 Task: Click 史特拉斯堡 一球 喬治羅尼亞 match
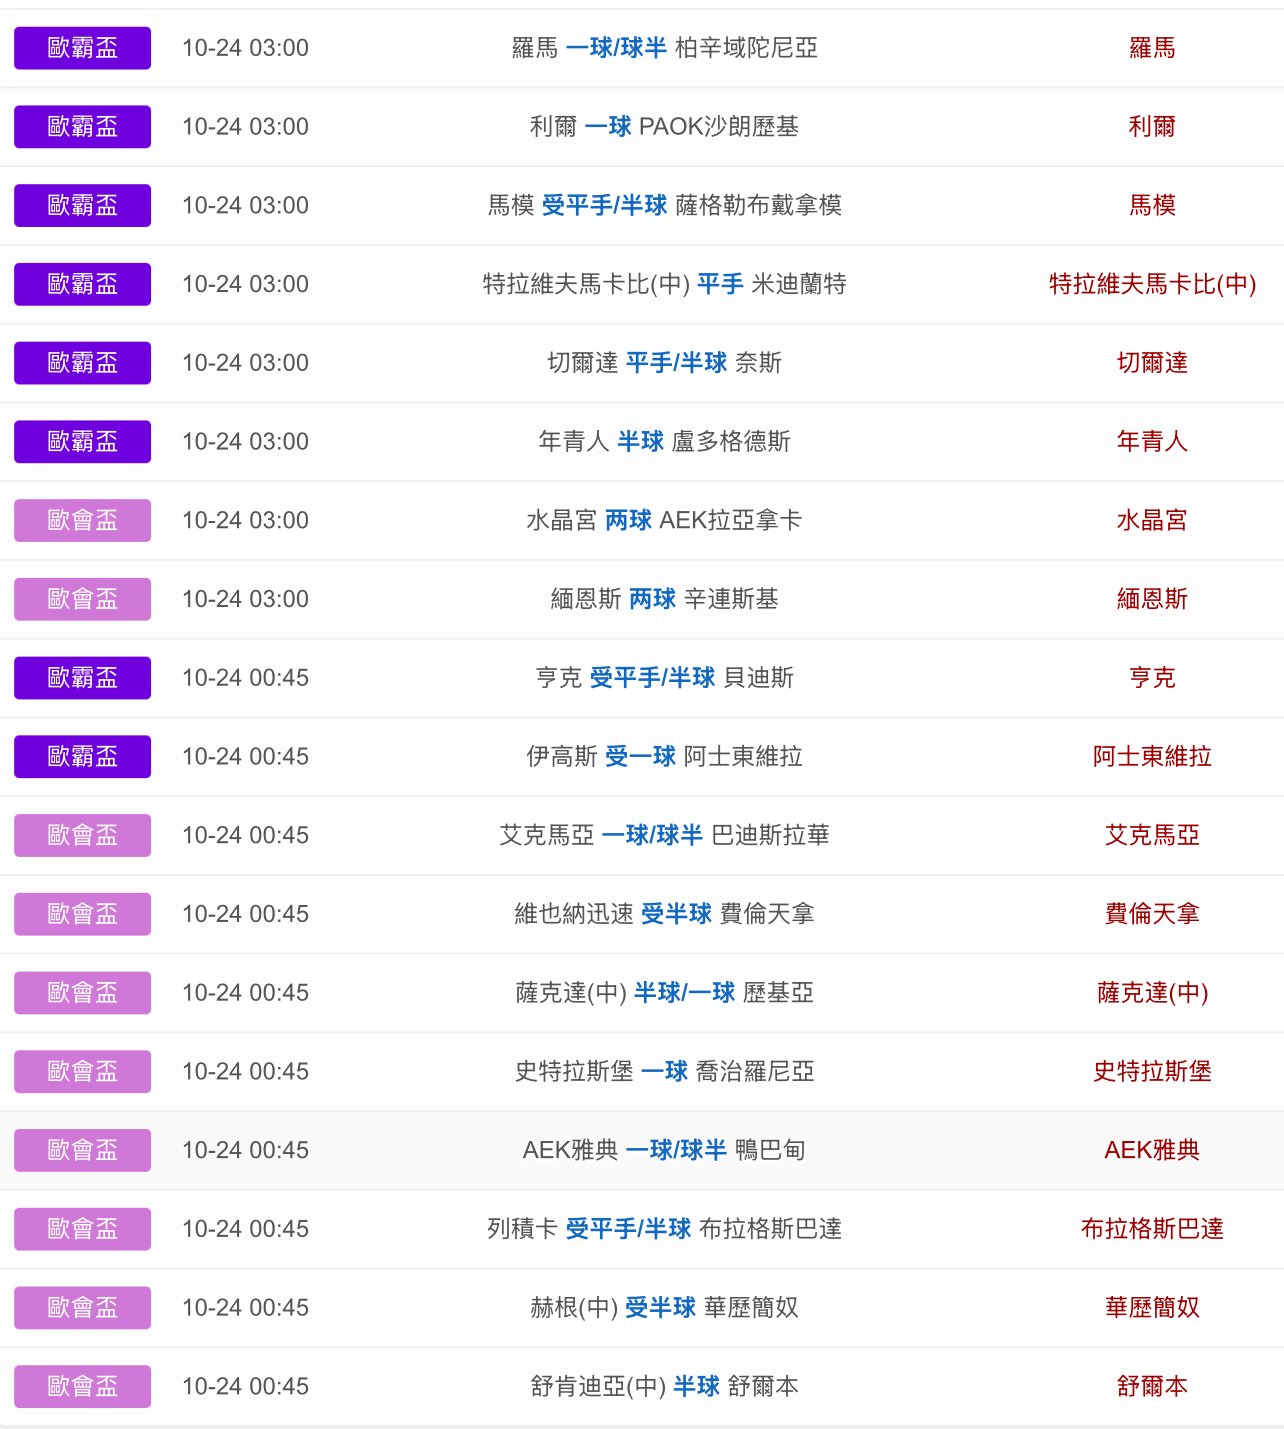click(x=664, y=1072)
